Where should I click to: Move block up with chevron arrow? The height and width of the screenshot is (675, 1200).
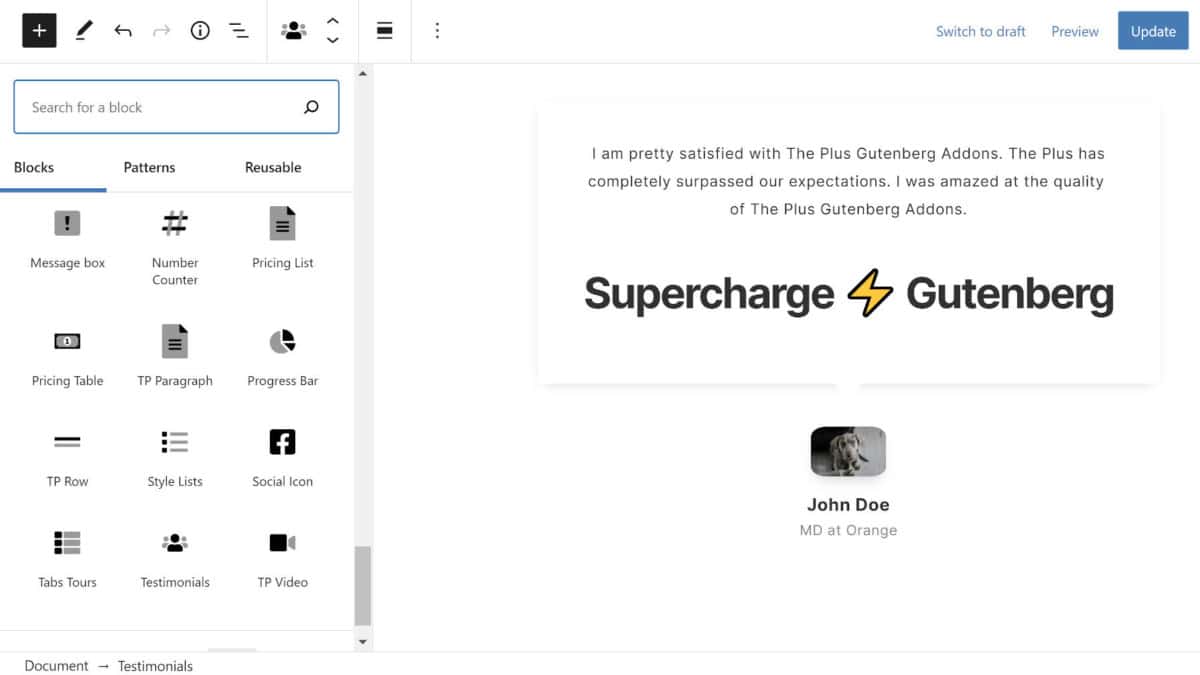(x=333, y=21)
